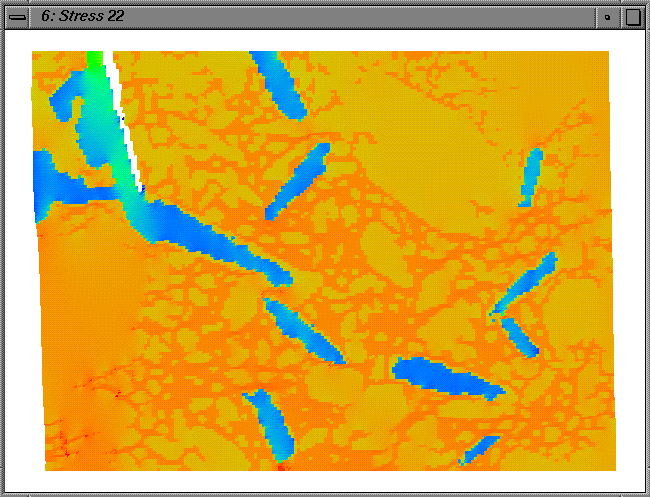Viewport: 650px width, 497px height.
Task: Click the small blue sliver at the bottom right
Action: click(x=479, y=450)
